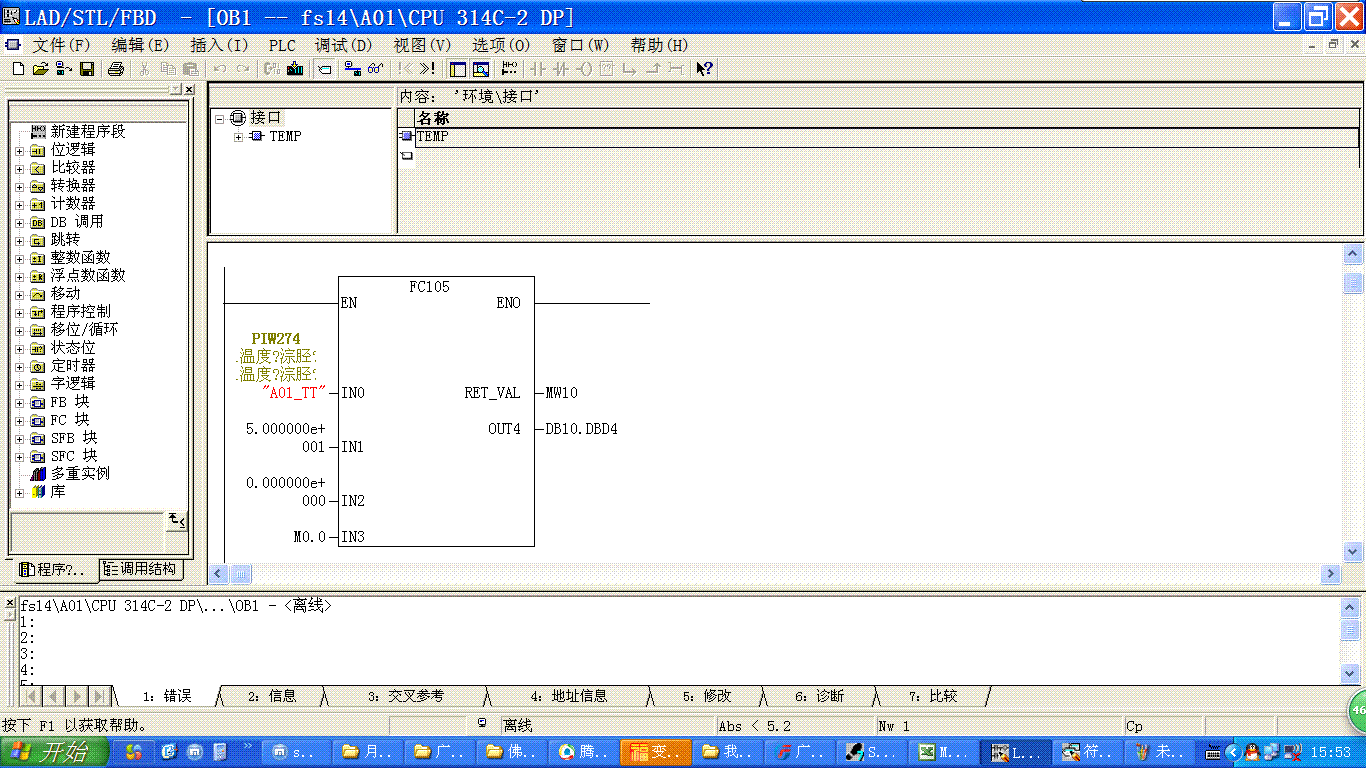This screenshot has width=1366, height=768.
Task: Toggle the details view toolbar button
Action: click(x=481, y=69)
